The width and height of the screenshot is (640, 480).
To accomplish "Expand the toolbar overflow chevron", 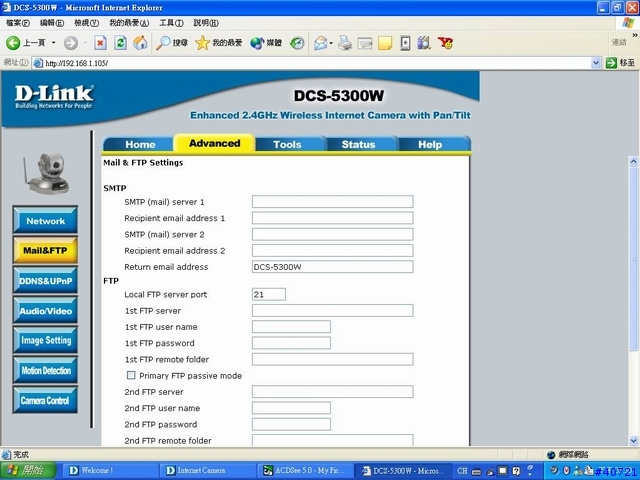I will tap(635, 36).
